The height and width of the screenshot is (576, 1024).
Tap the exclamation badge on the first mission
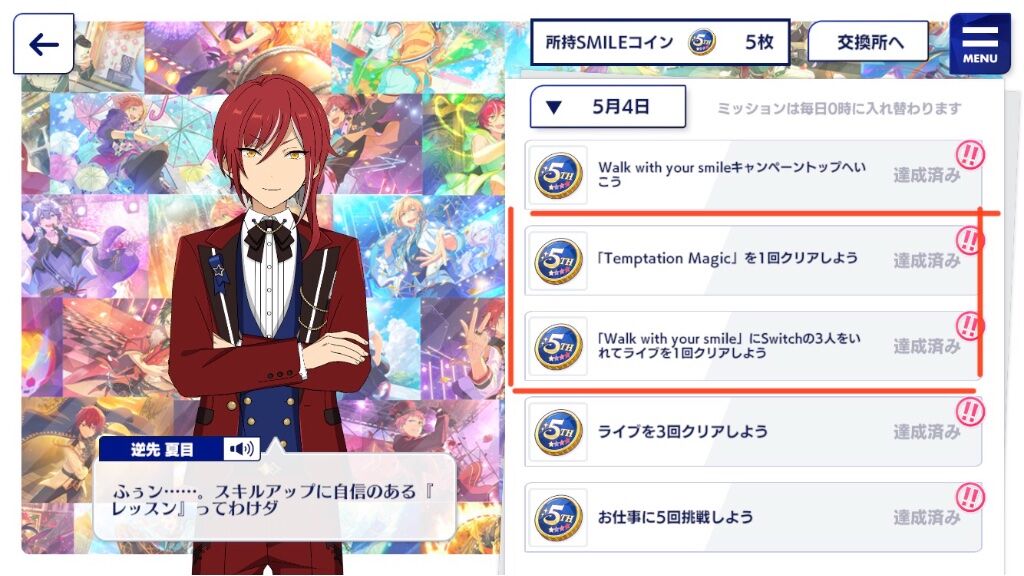pos(970,155)
